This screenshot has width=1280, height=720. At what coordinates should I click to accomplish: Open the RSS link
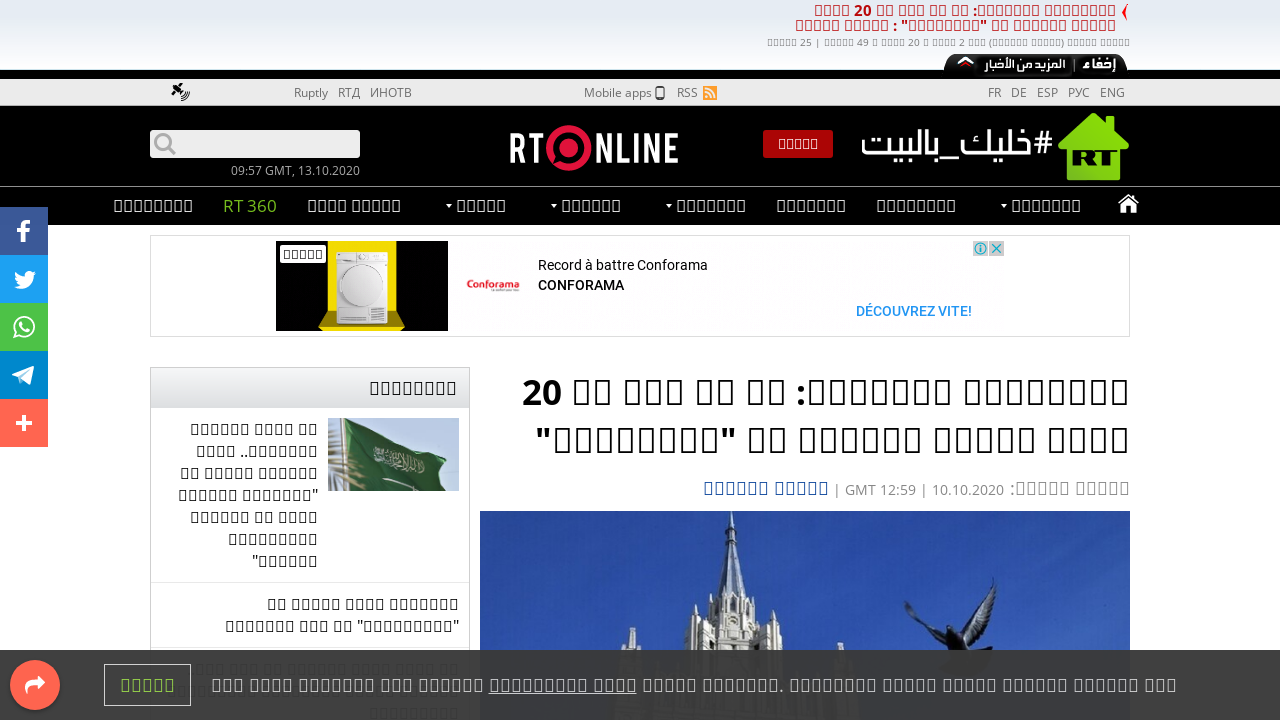(687, 93)
